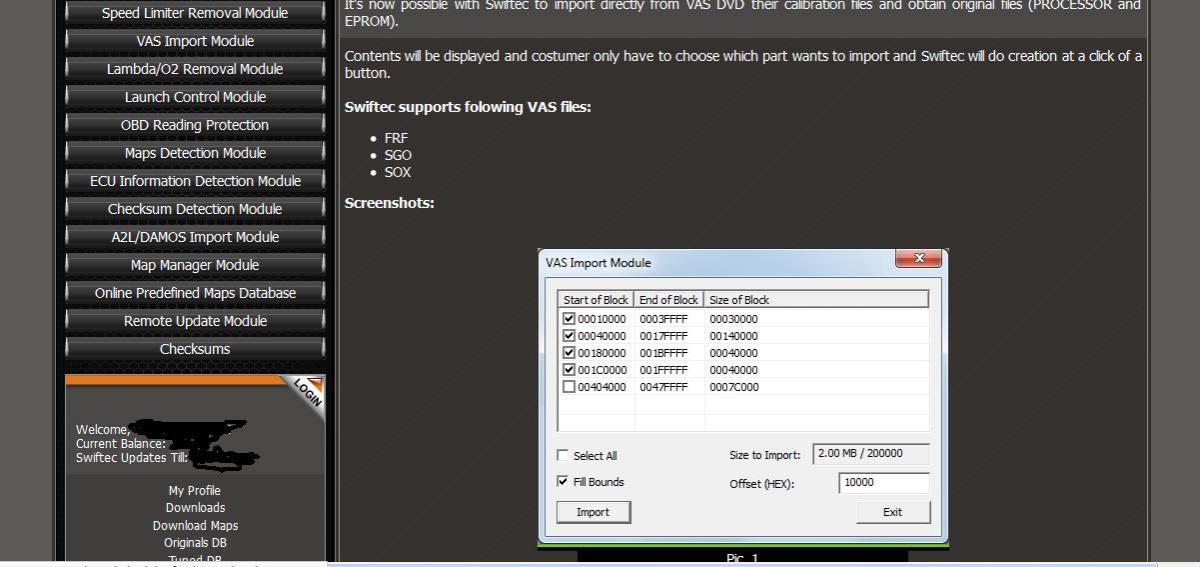Open Originals DB link
Image resolution: width=1200 pixels, height=567 pixels.
(x=195, y=543)
